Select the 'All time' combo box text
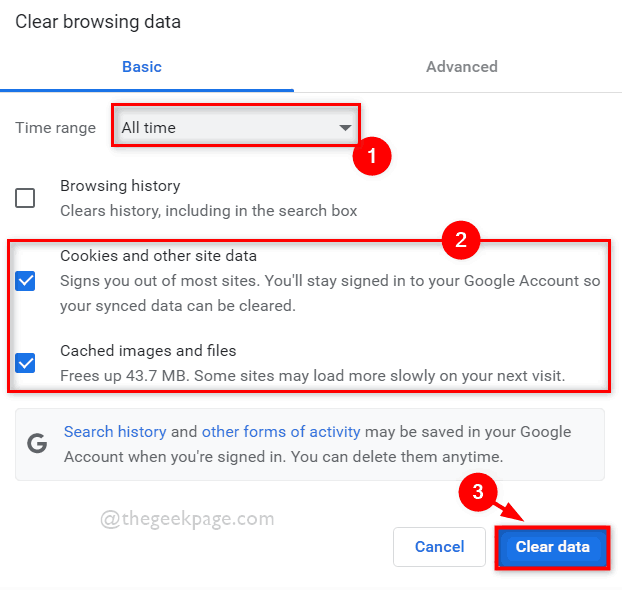 [x=148, y=128]
